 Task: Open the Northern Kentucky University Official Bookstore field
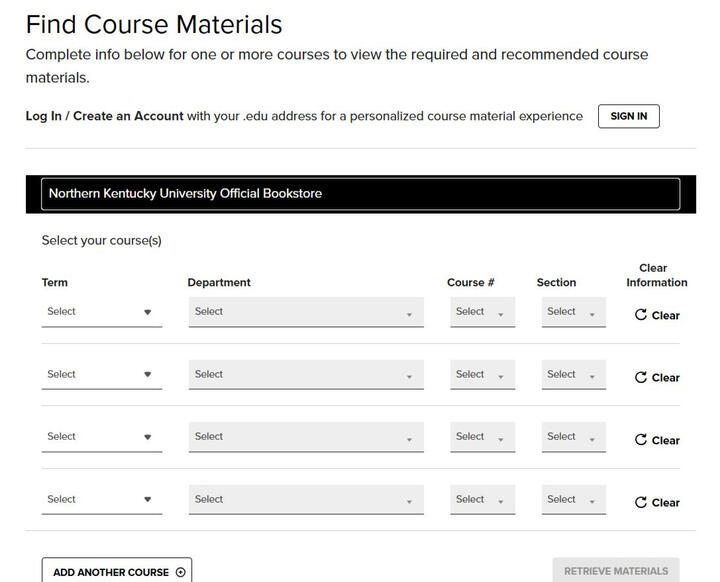tap(360, 194)
